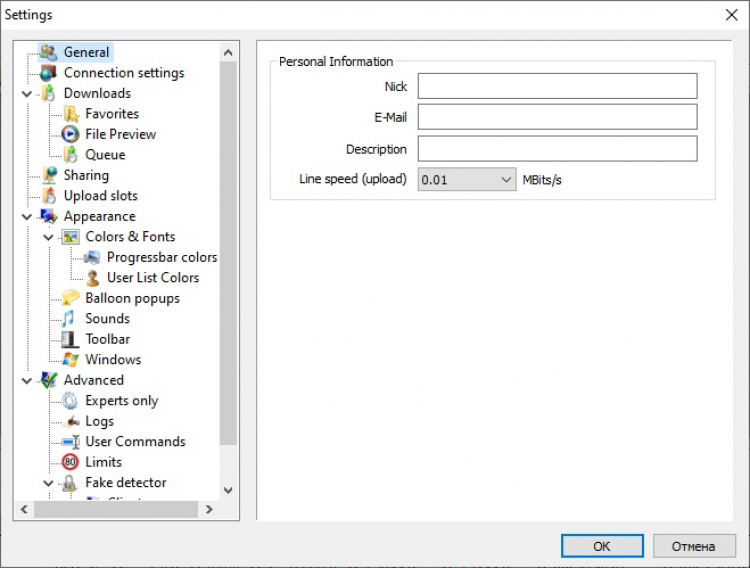Click the Toolbar icon in tree
The height and width of the screenshot is (568, 750).
click(x=70, y=339)
